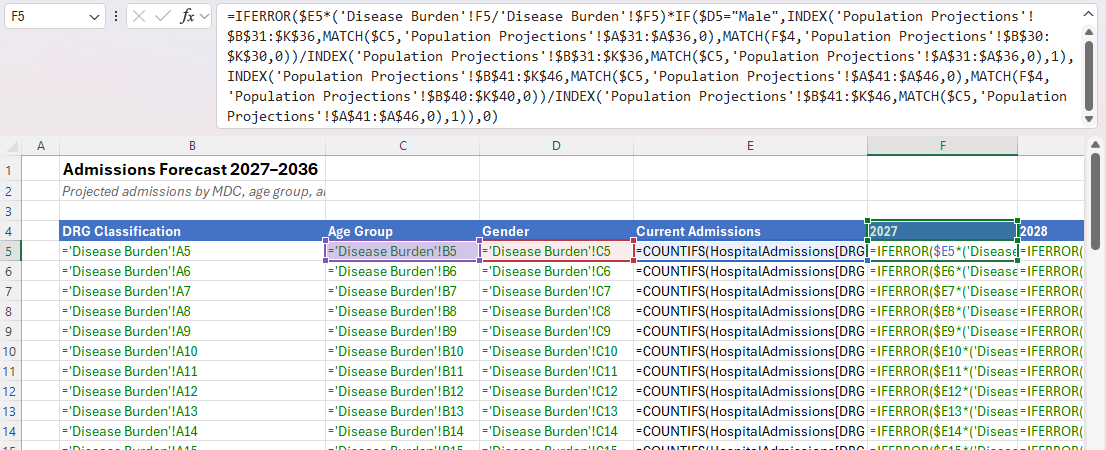This screenshot has height=450, width=1106.
Task: Click cell ='Disease Burden'!B5
Action: tap(402, 251)
